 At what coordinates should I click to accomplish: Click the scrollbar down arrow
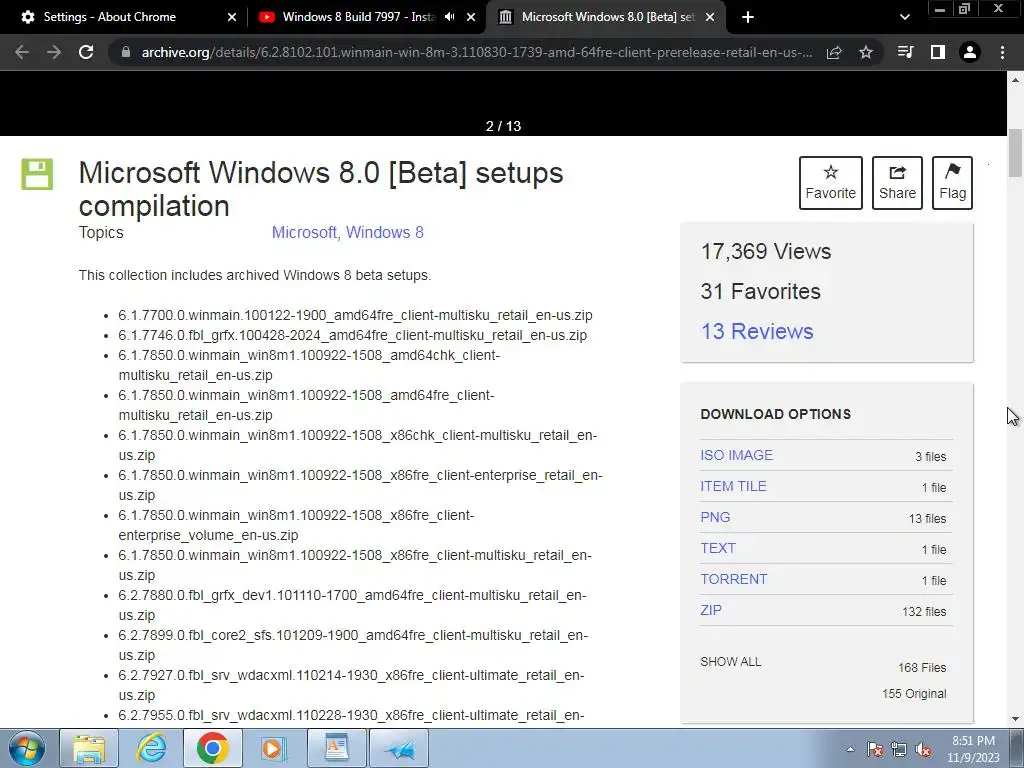click(x=1015, y=719)
